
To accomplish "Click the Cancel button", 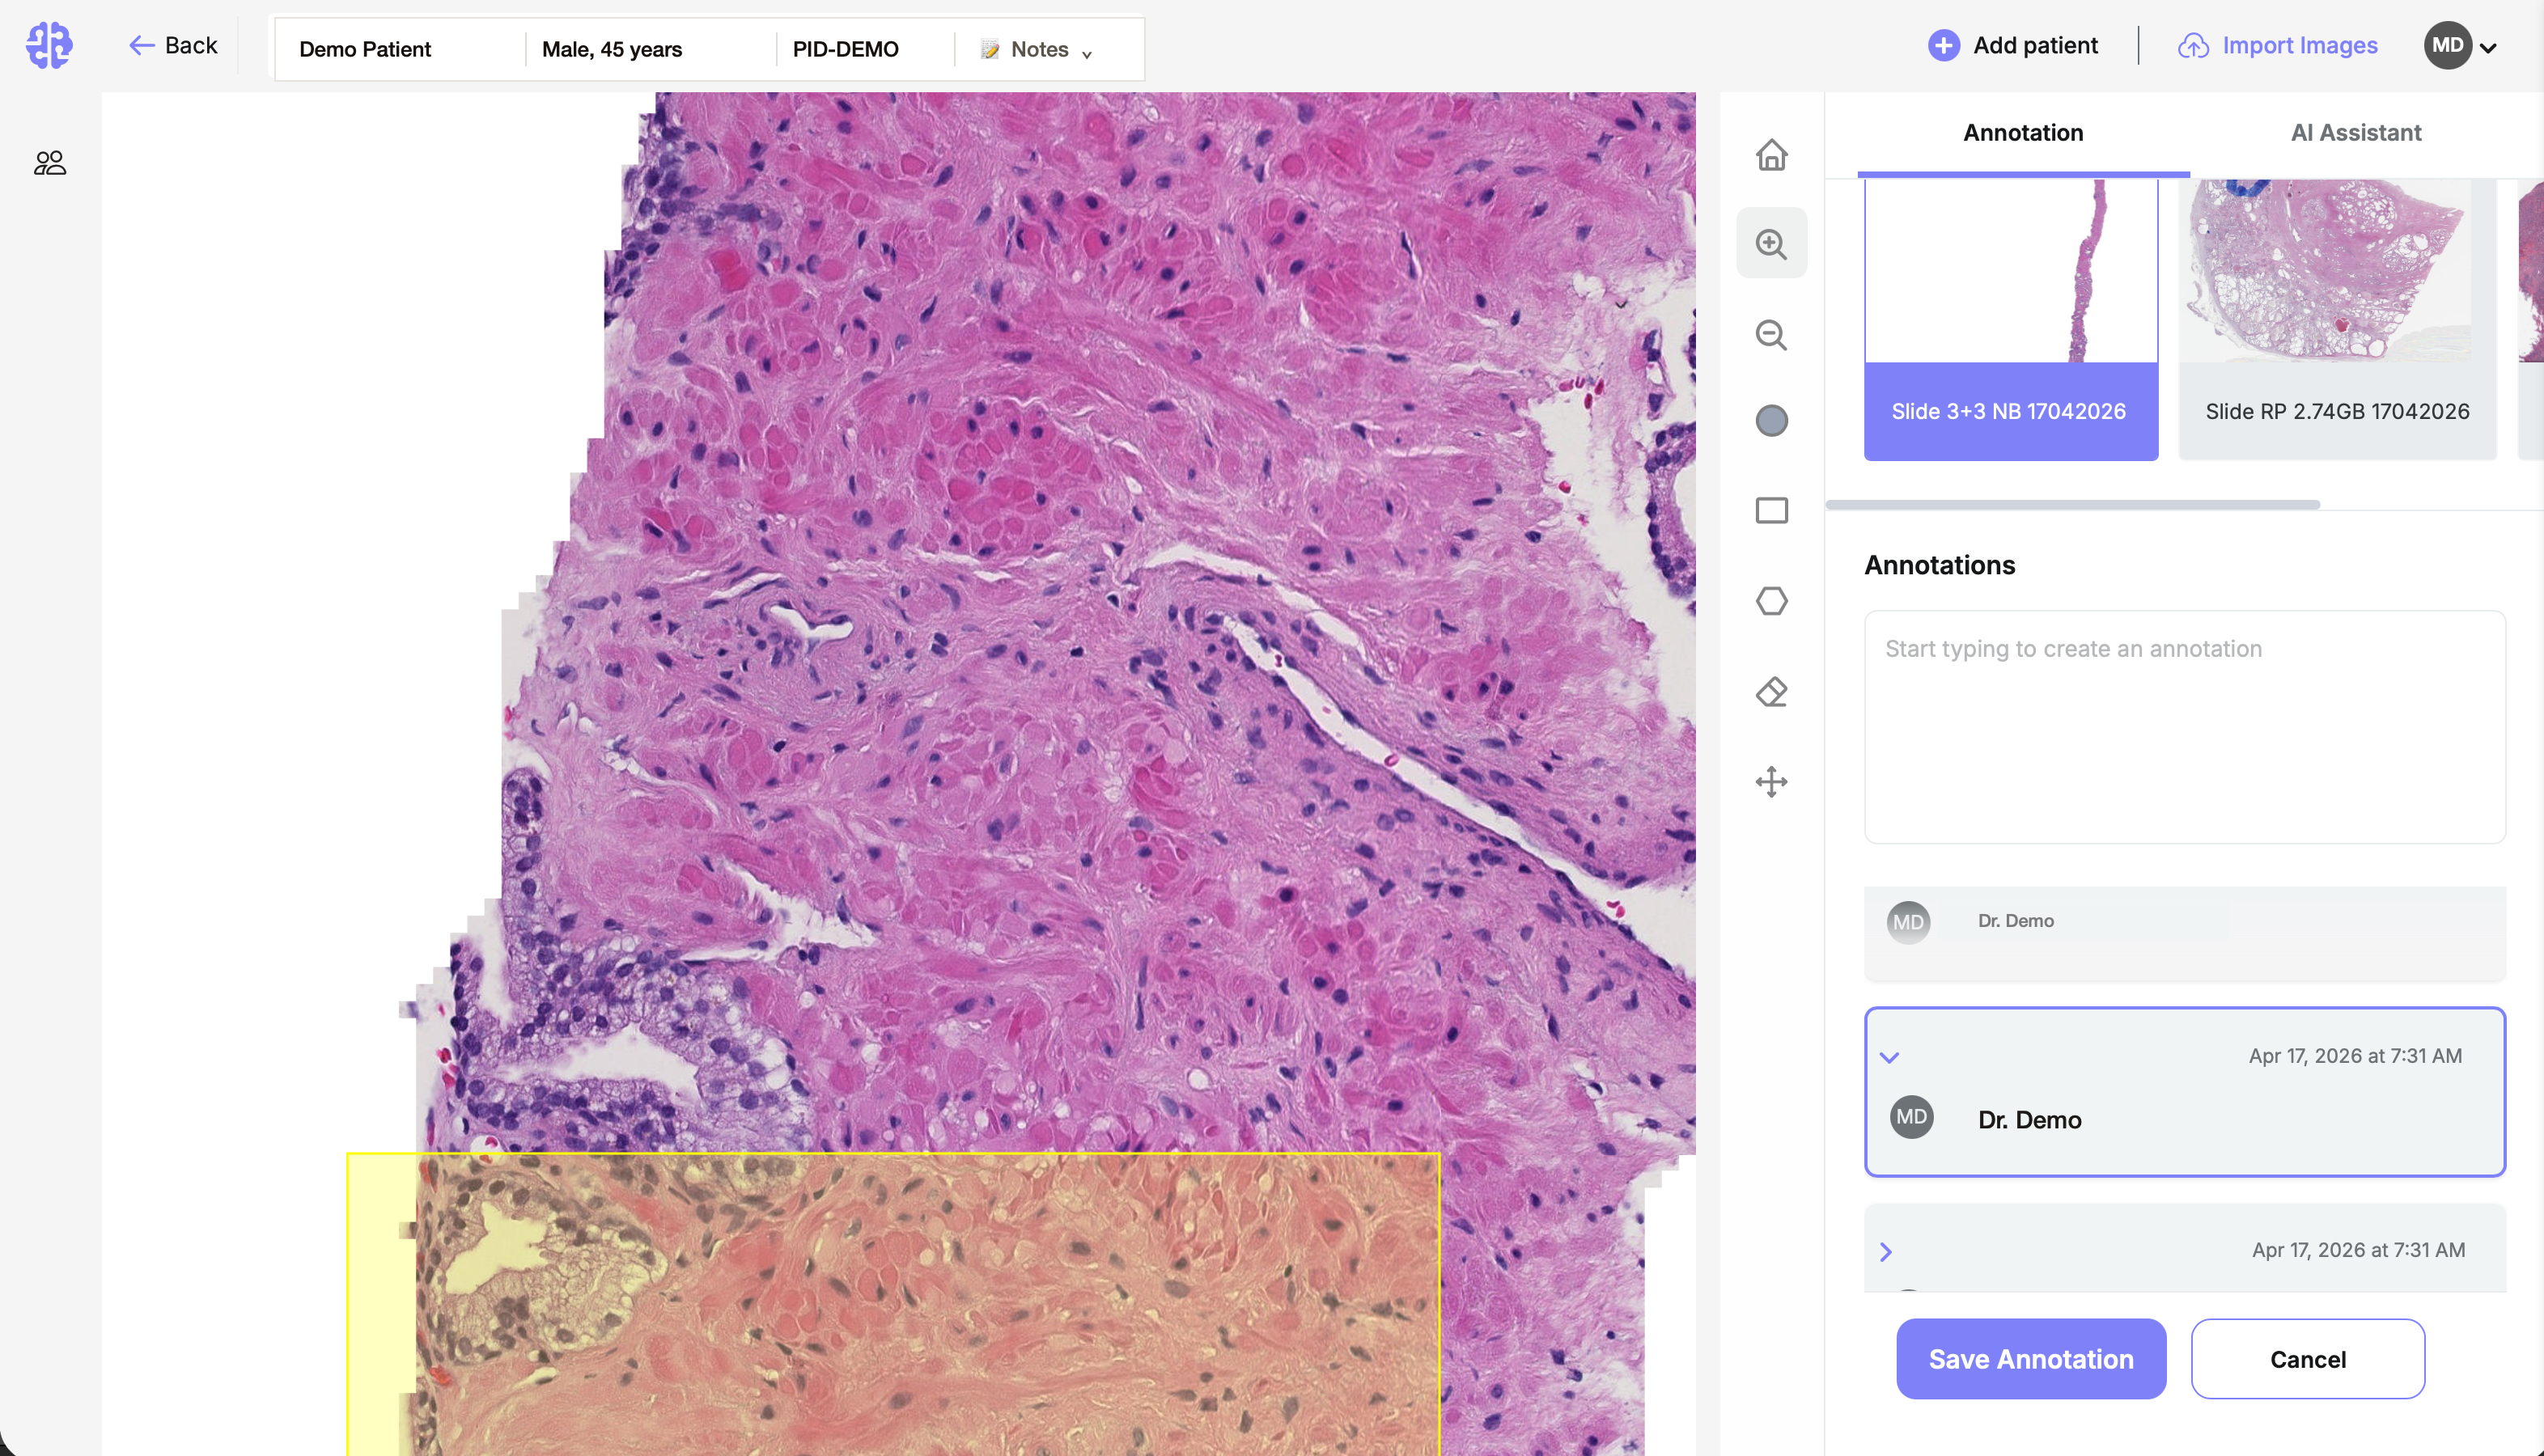I will [x=2308, y=1359].
